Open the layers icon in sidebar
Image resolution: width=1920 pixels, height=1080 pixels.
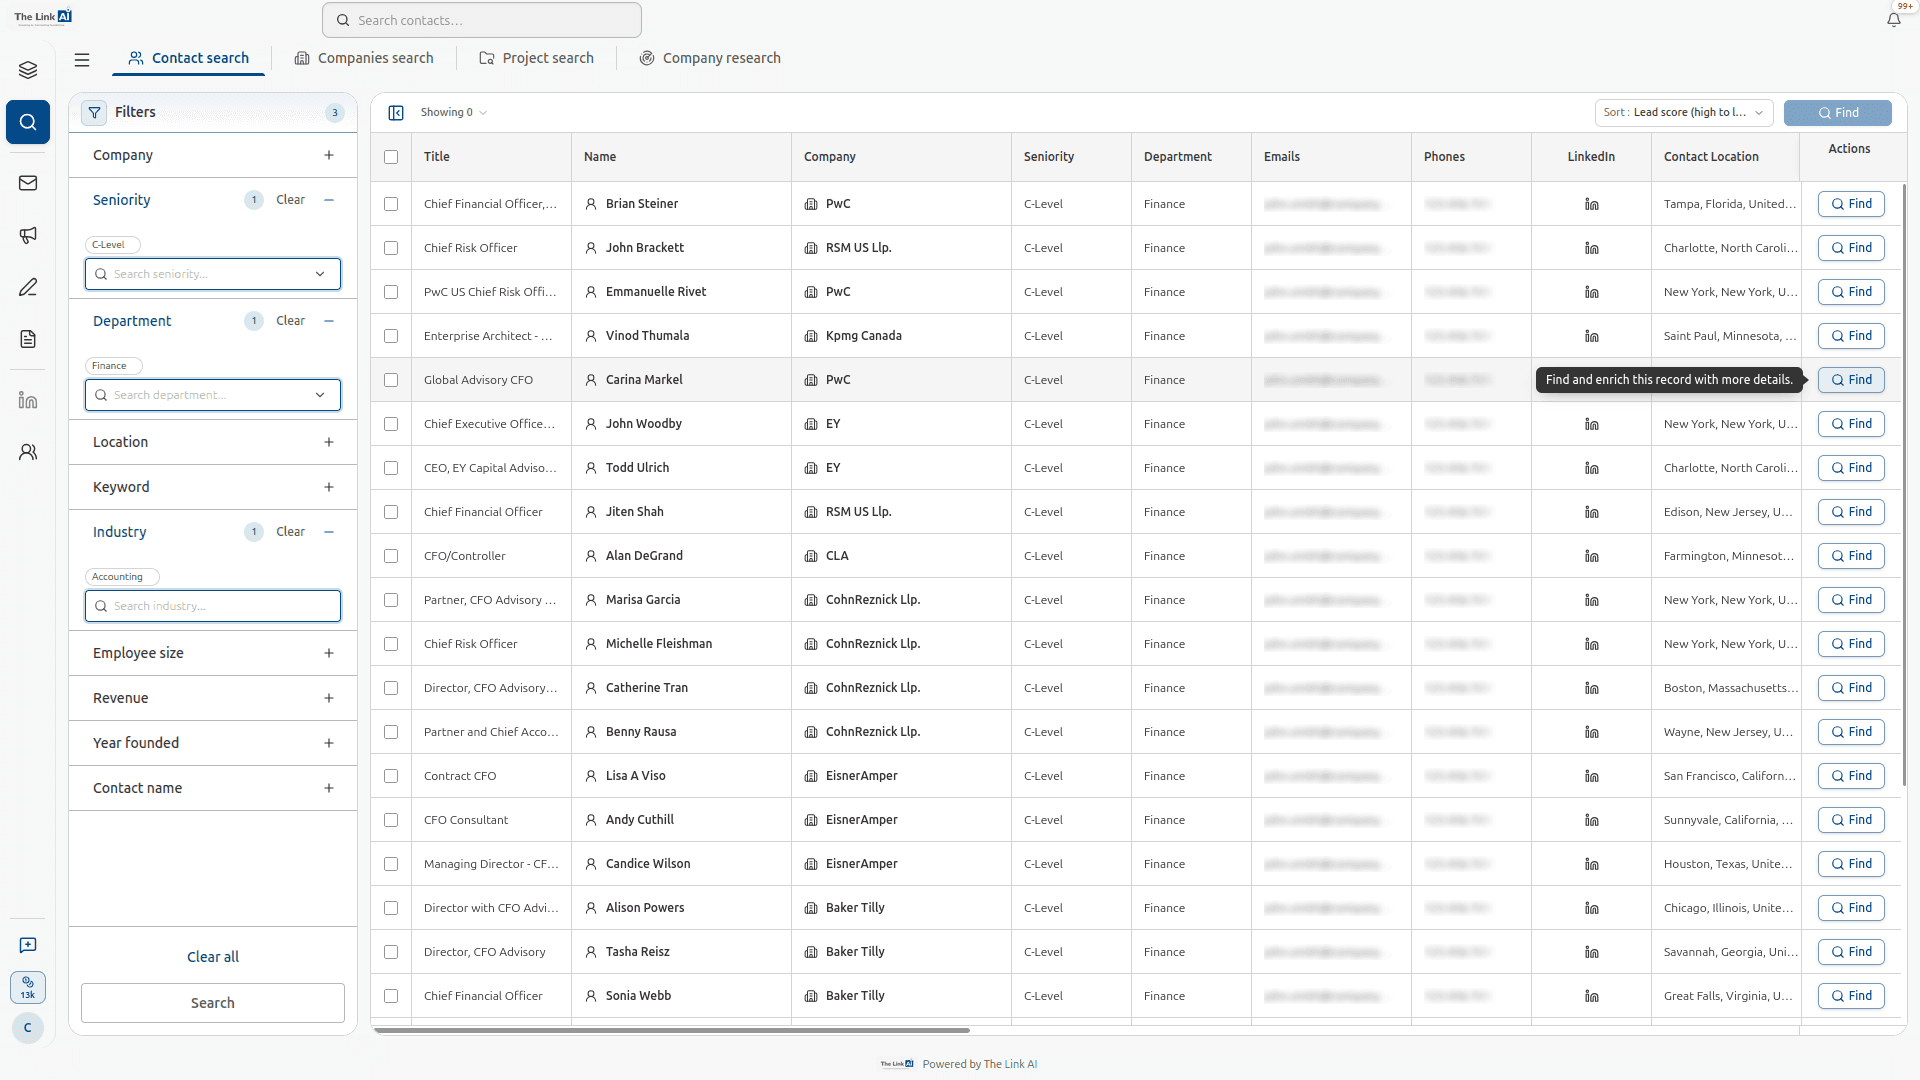click(x=28, y=70)
